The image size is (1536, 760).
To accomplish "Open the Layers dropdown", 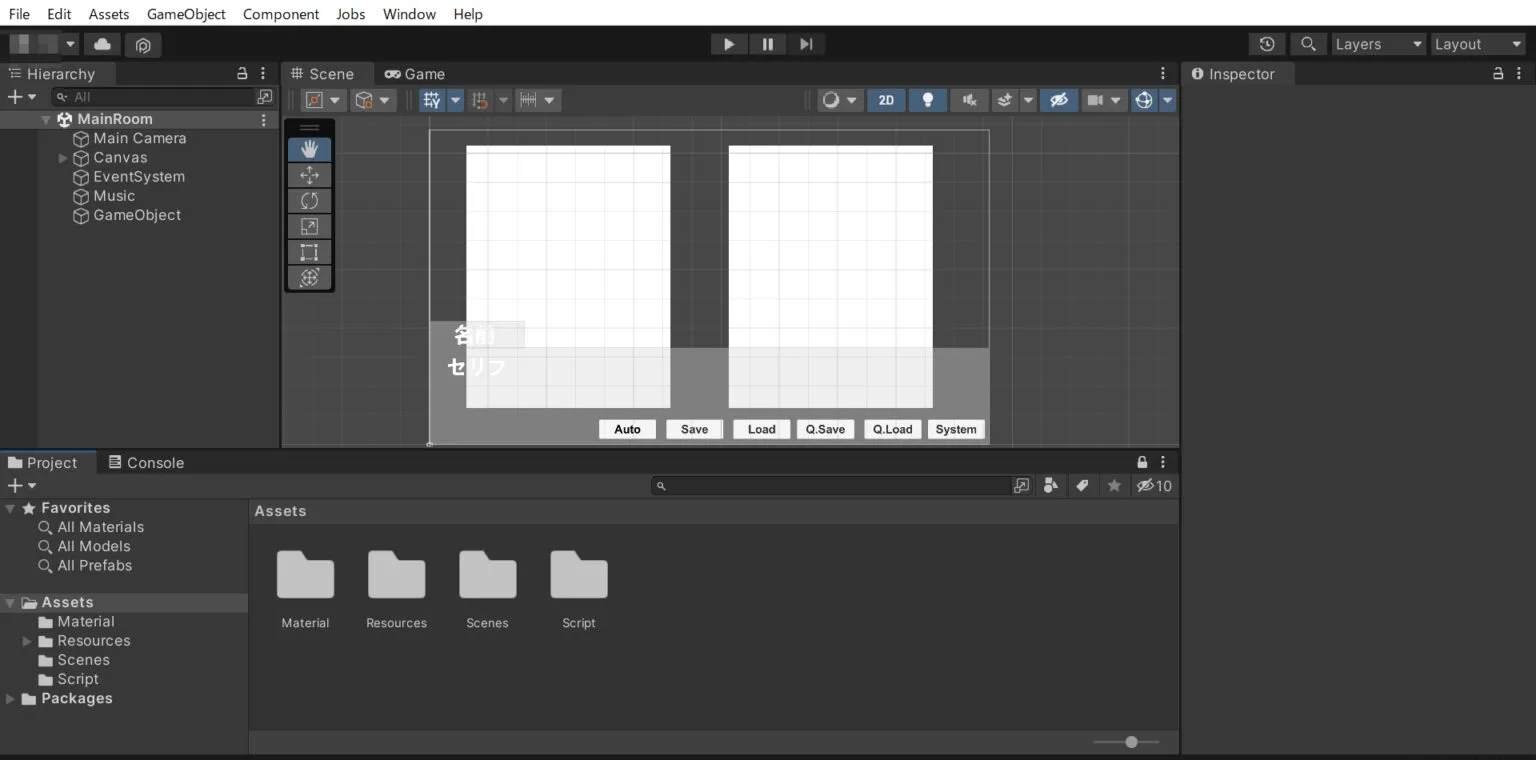I will [x=1378, y=44].
